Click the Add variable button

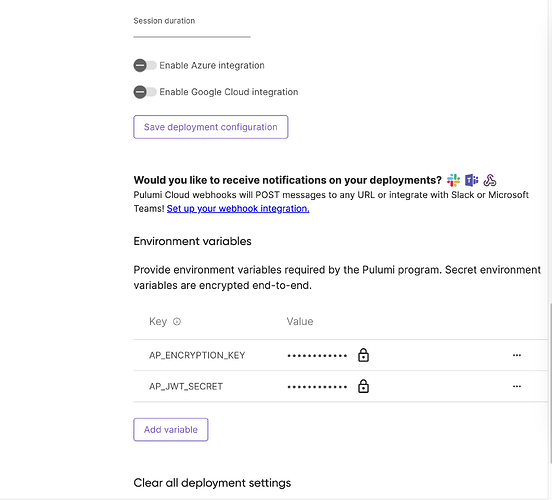[x=171, y=430]
